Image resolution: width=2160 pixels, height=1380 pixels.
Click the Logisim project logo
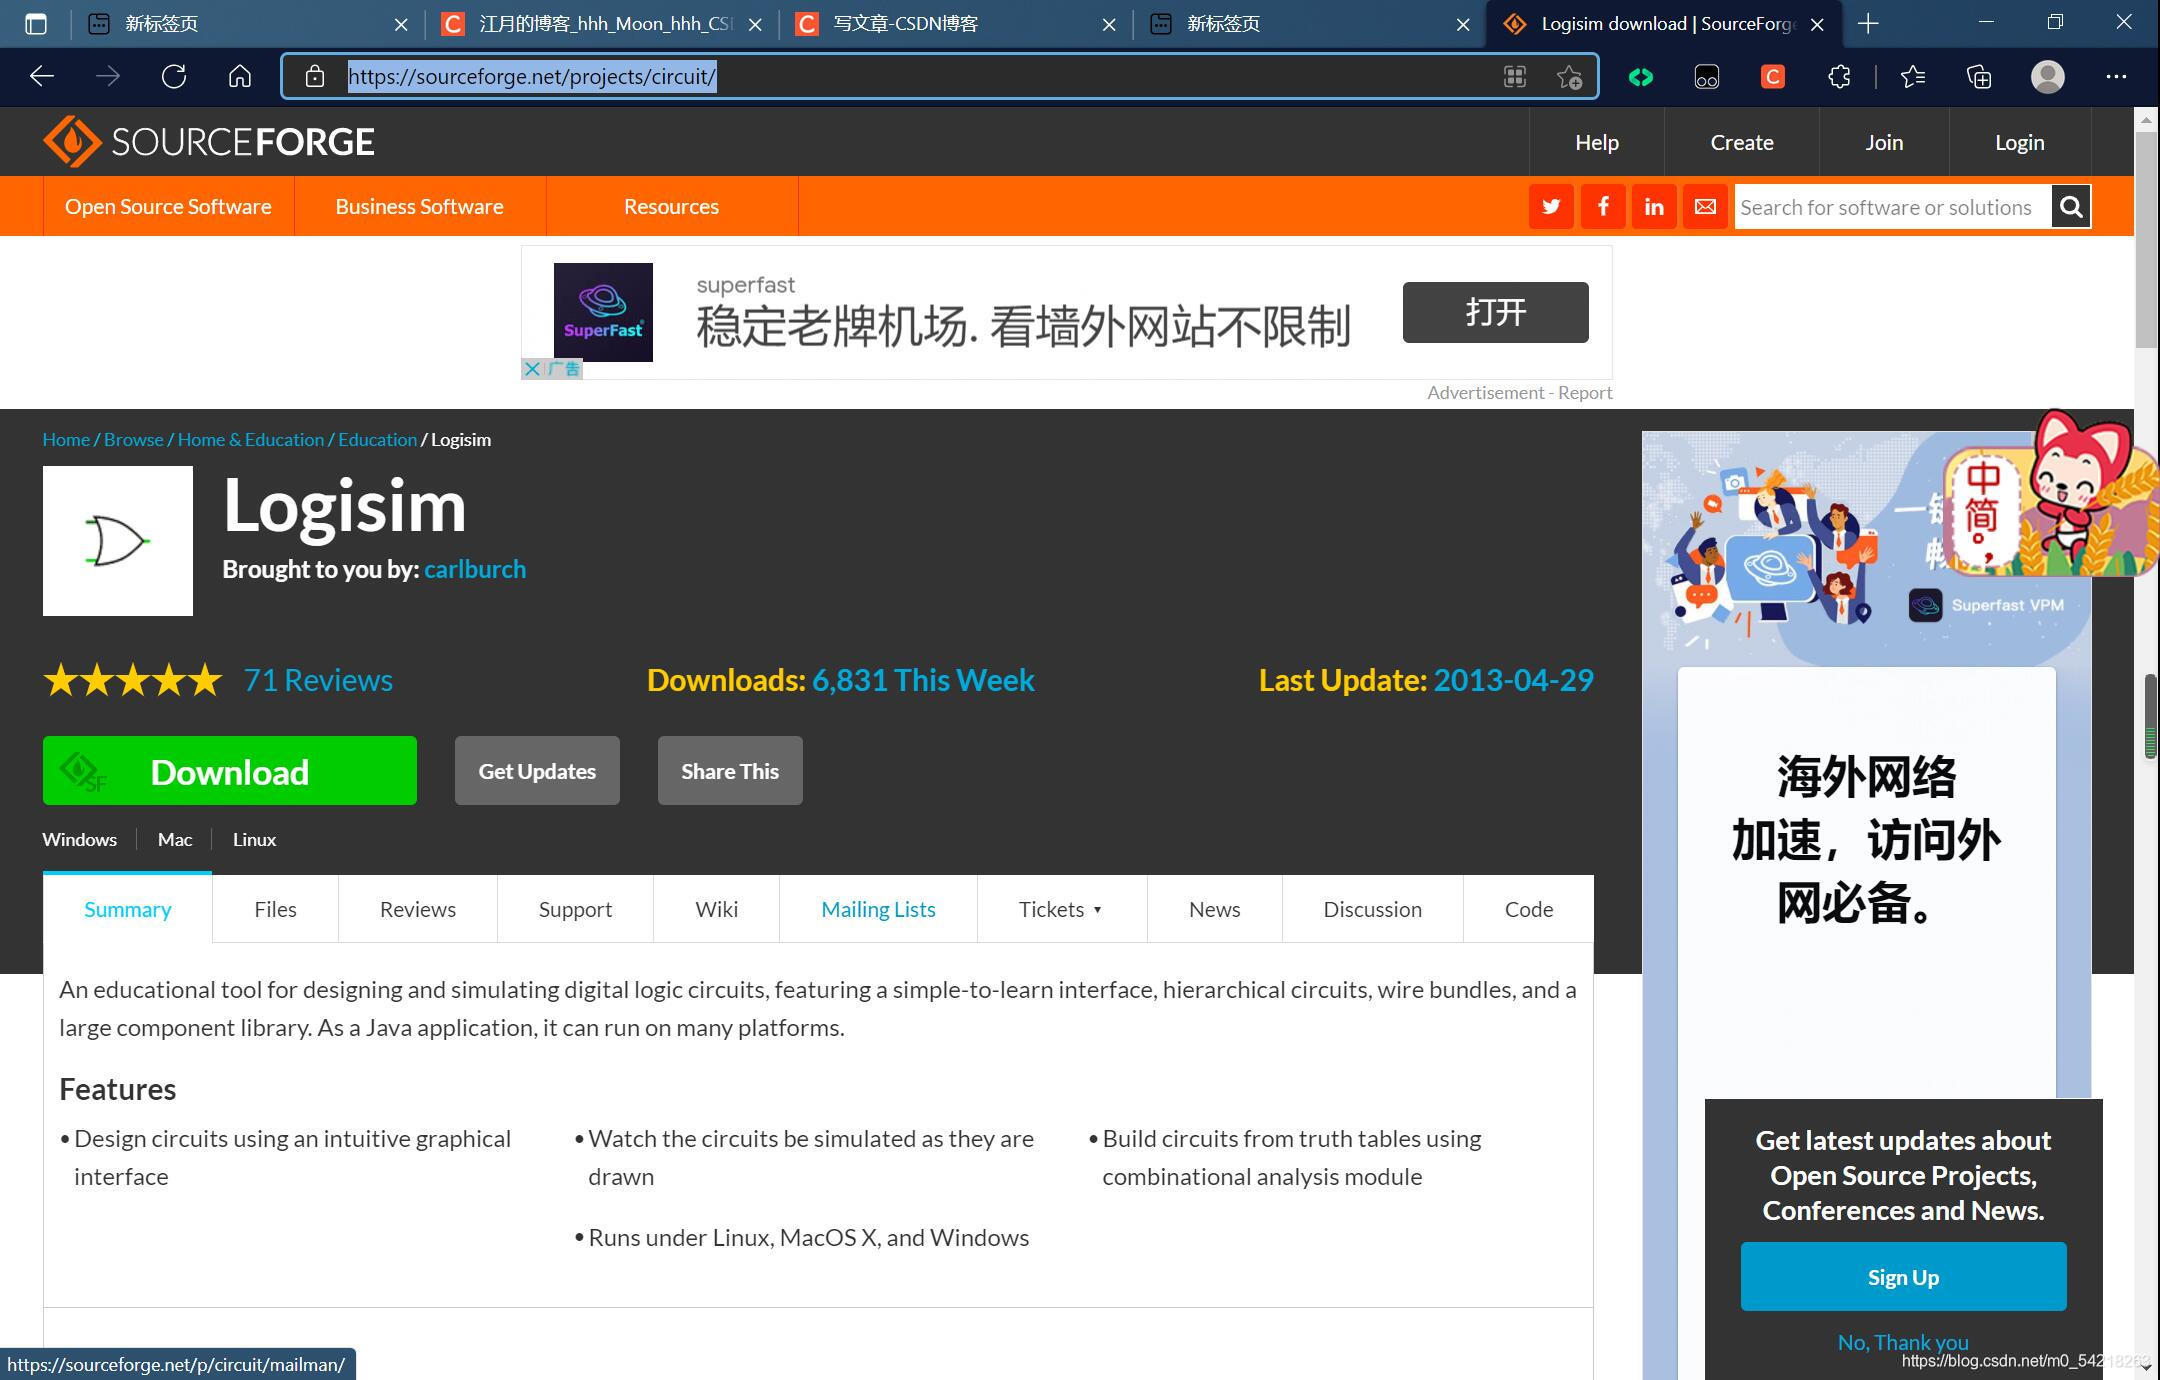pos(117,540)
